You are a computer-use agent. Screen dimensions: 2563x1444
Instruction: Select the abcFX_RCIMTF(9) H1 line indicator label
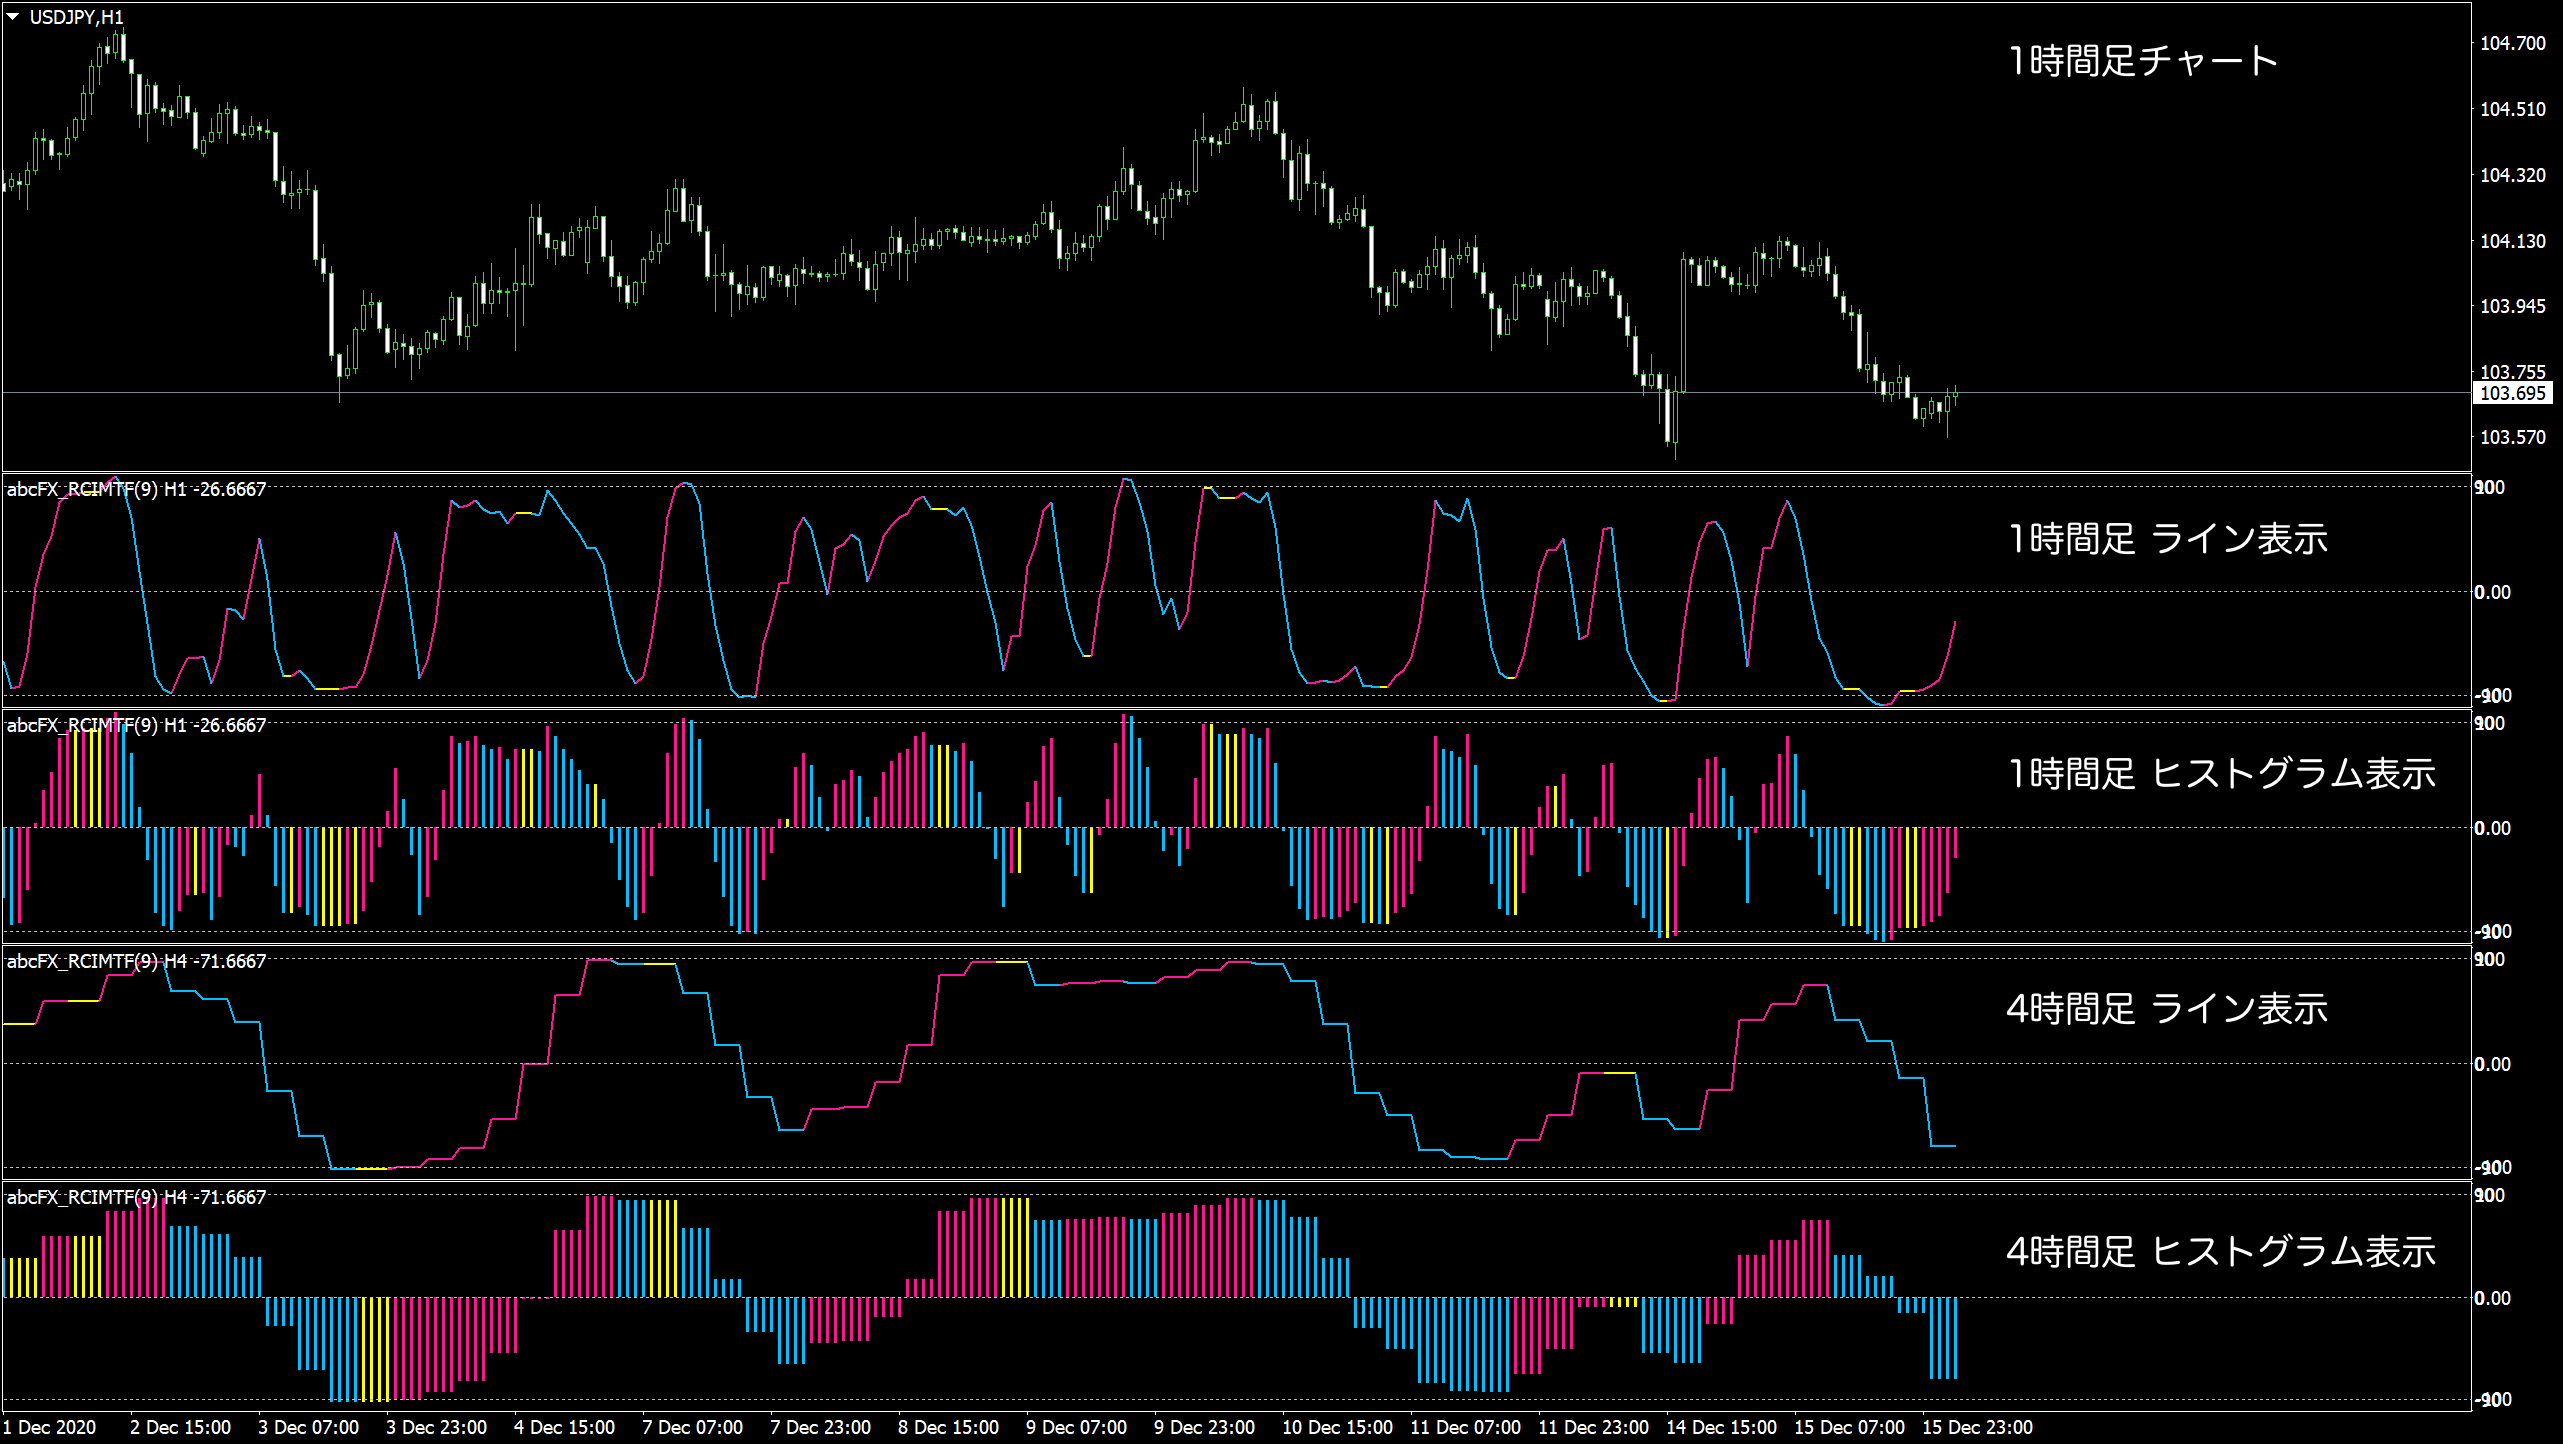click(135, 491)
